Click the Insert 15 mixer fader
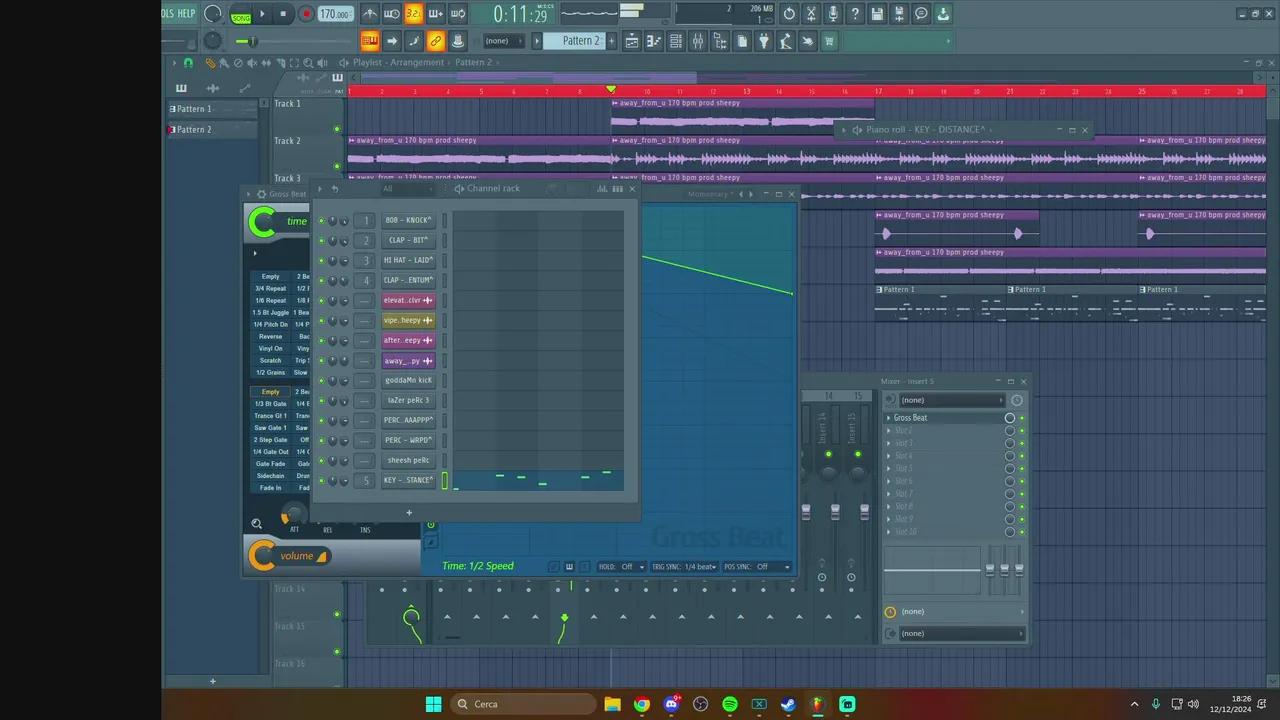The height and width of the screenshot is (720, 1280). 864,511
